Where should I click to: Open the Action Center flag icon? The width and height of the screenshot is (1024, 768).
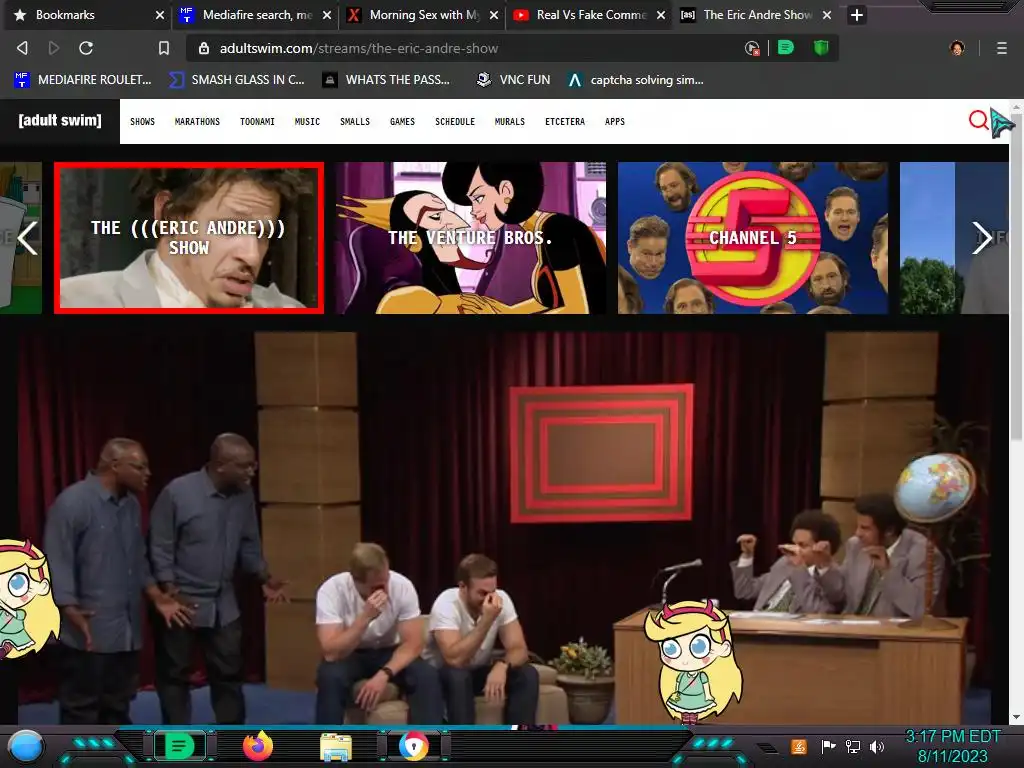pyautogui.click(x=828, y=746)
